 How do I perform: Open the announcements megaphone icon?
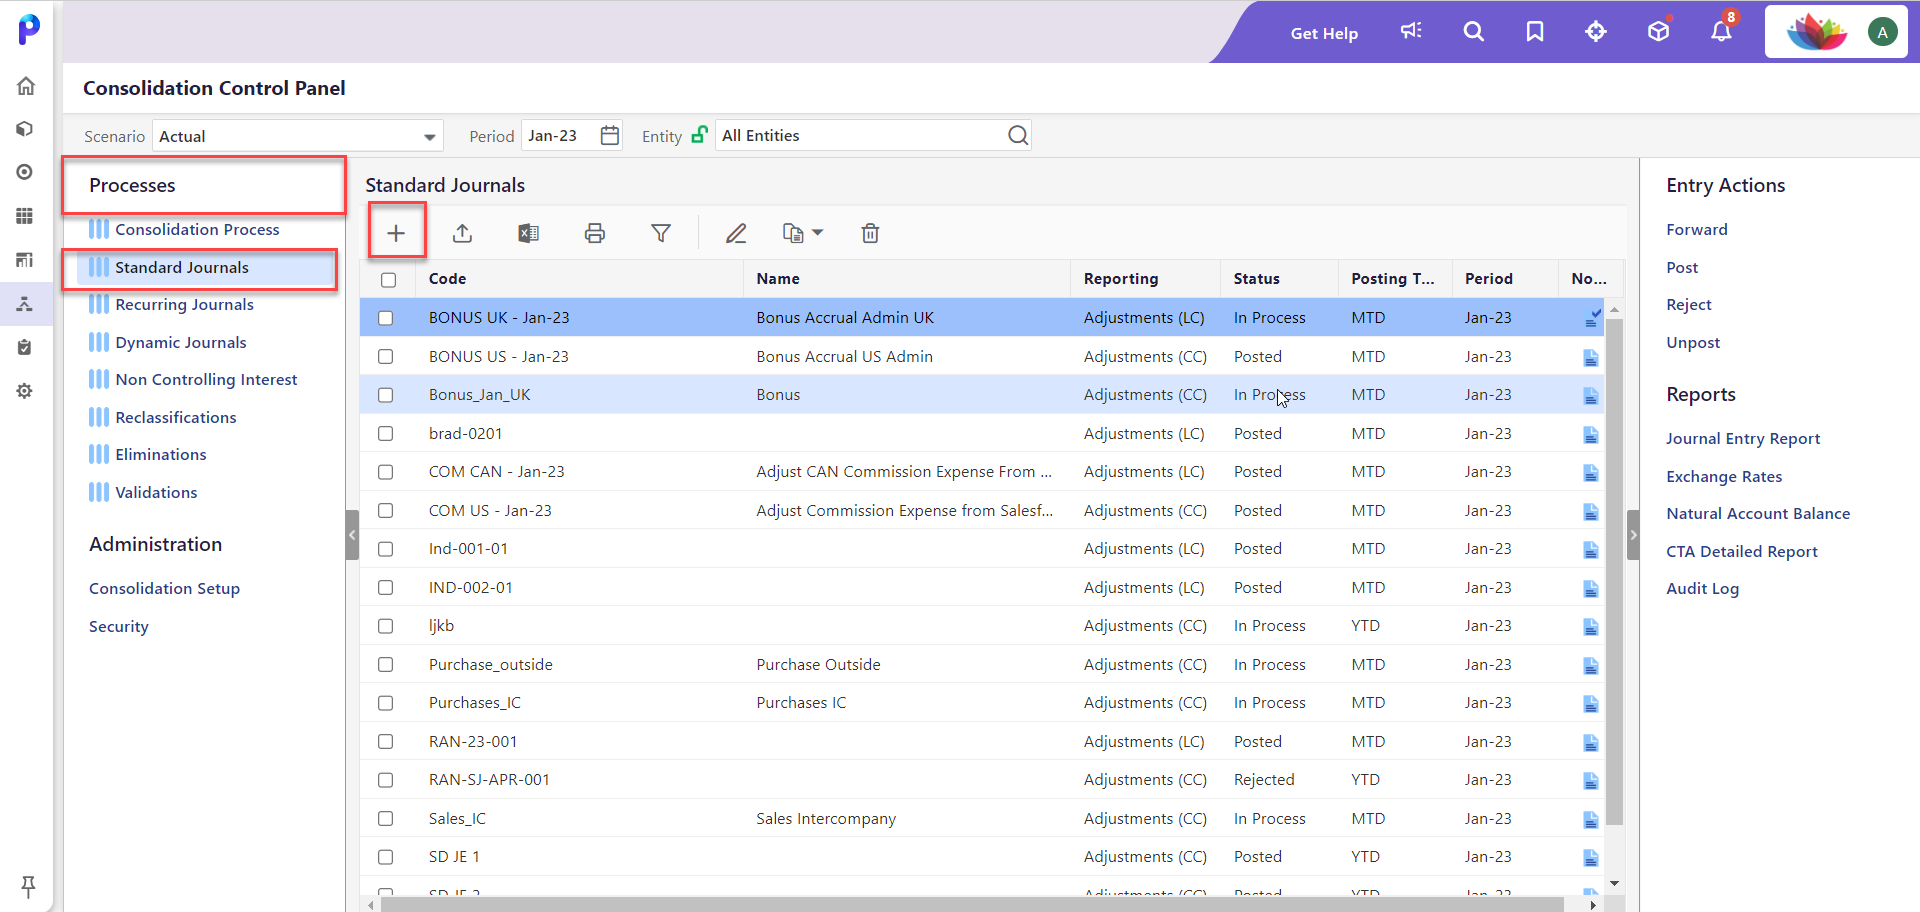(x=1411, y=32)
